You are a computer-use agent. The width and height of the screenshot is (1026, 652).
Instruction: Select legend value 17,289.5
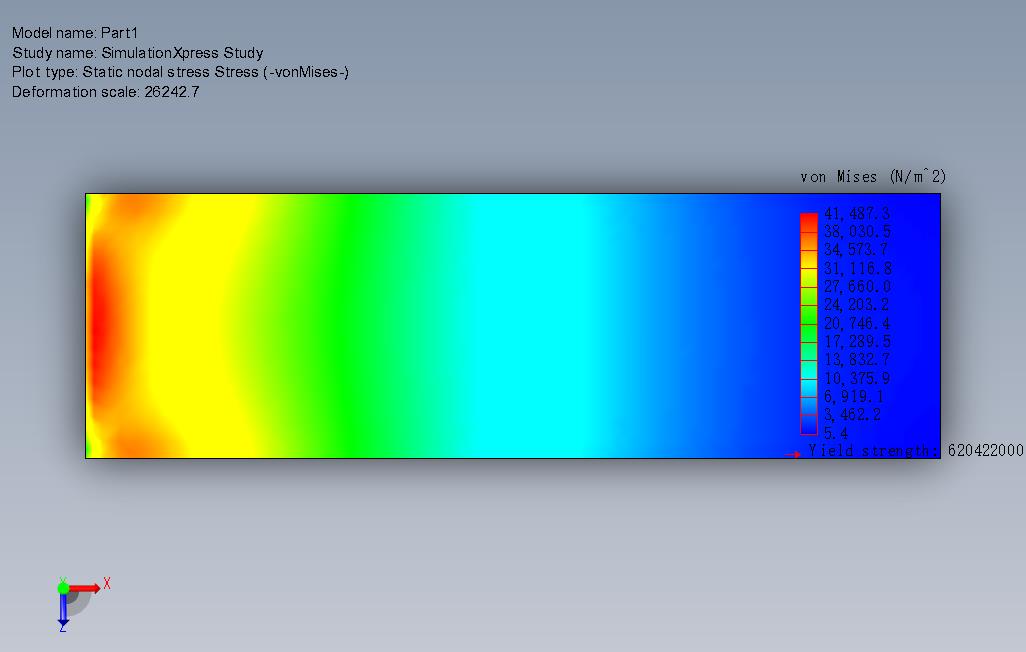click(x=857, y=342)
